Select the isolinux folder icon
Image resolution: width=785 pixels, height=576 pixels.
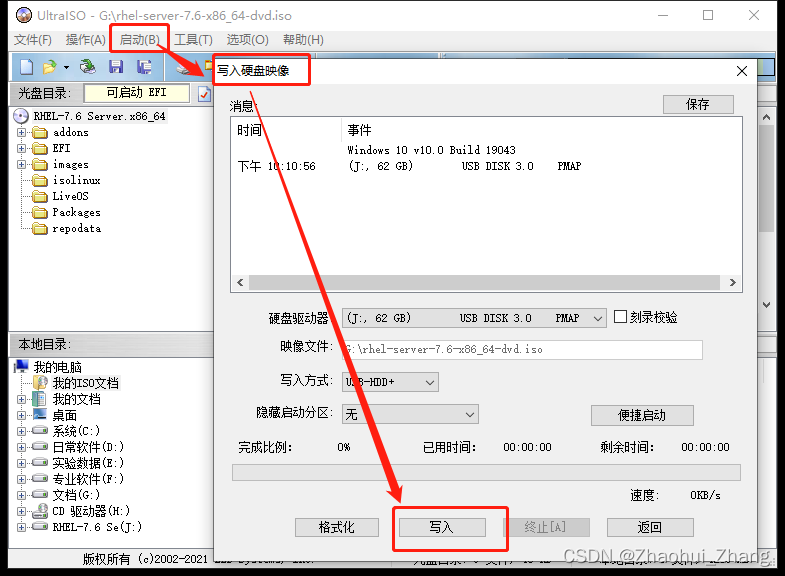click(40, 181)
